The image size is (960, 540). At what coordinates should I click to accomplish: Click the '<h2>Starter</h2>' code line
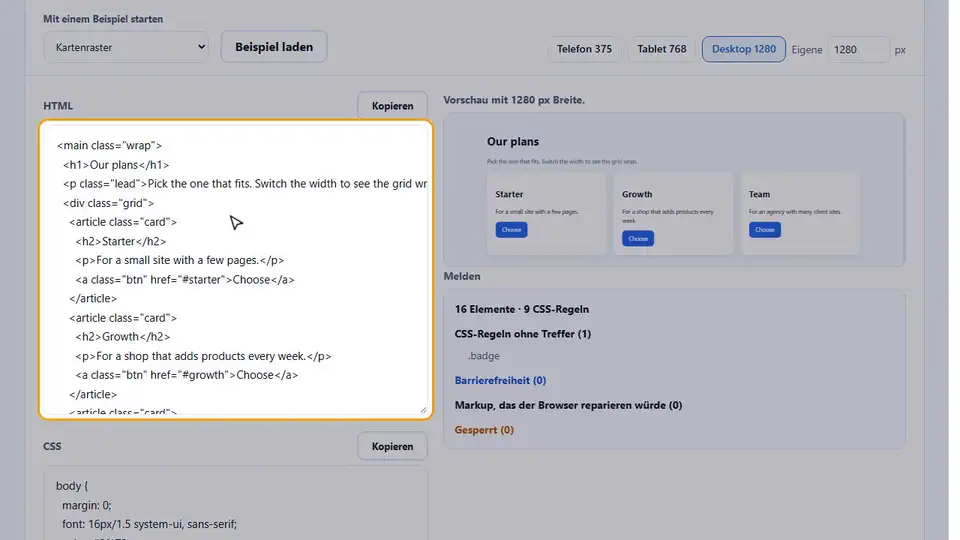121,241
